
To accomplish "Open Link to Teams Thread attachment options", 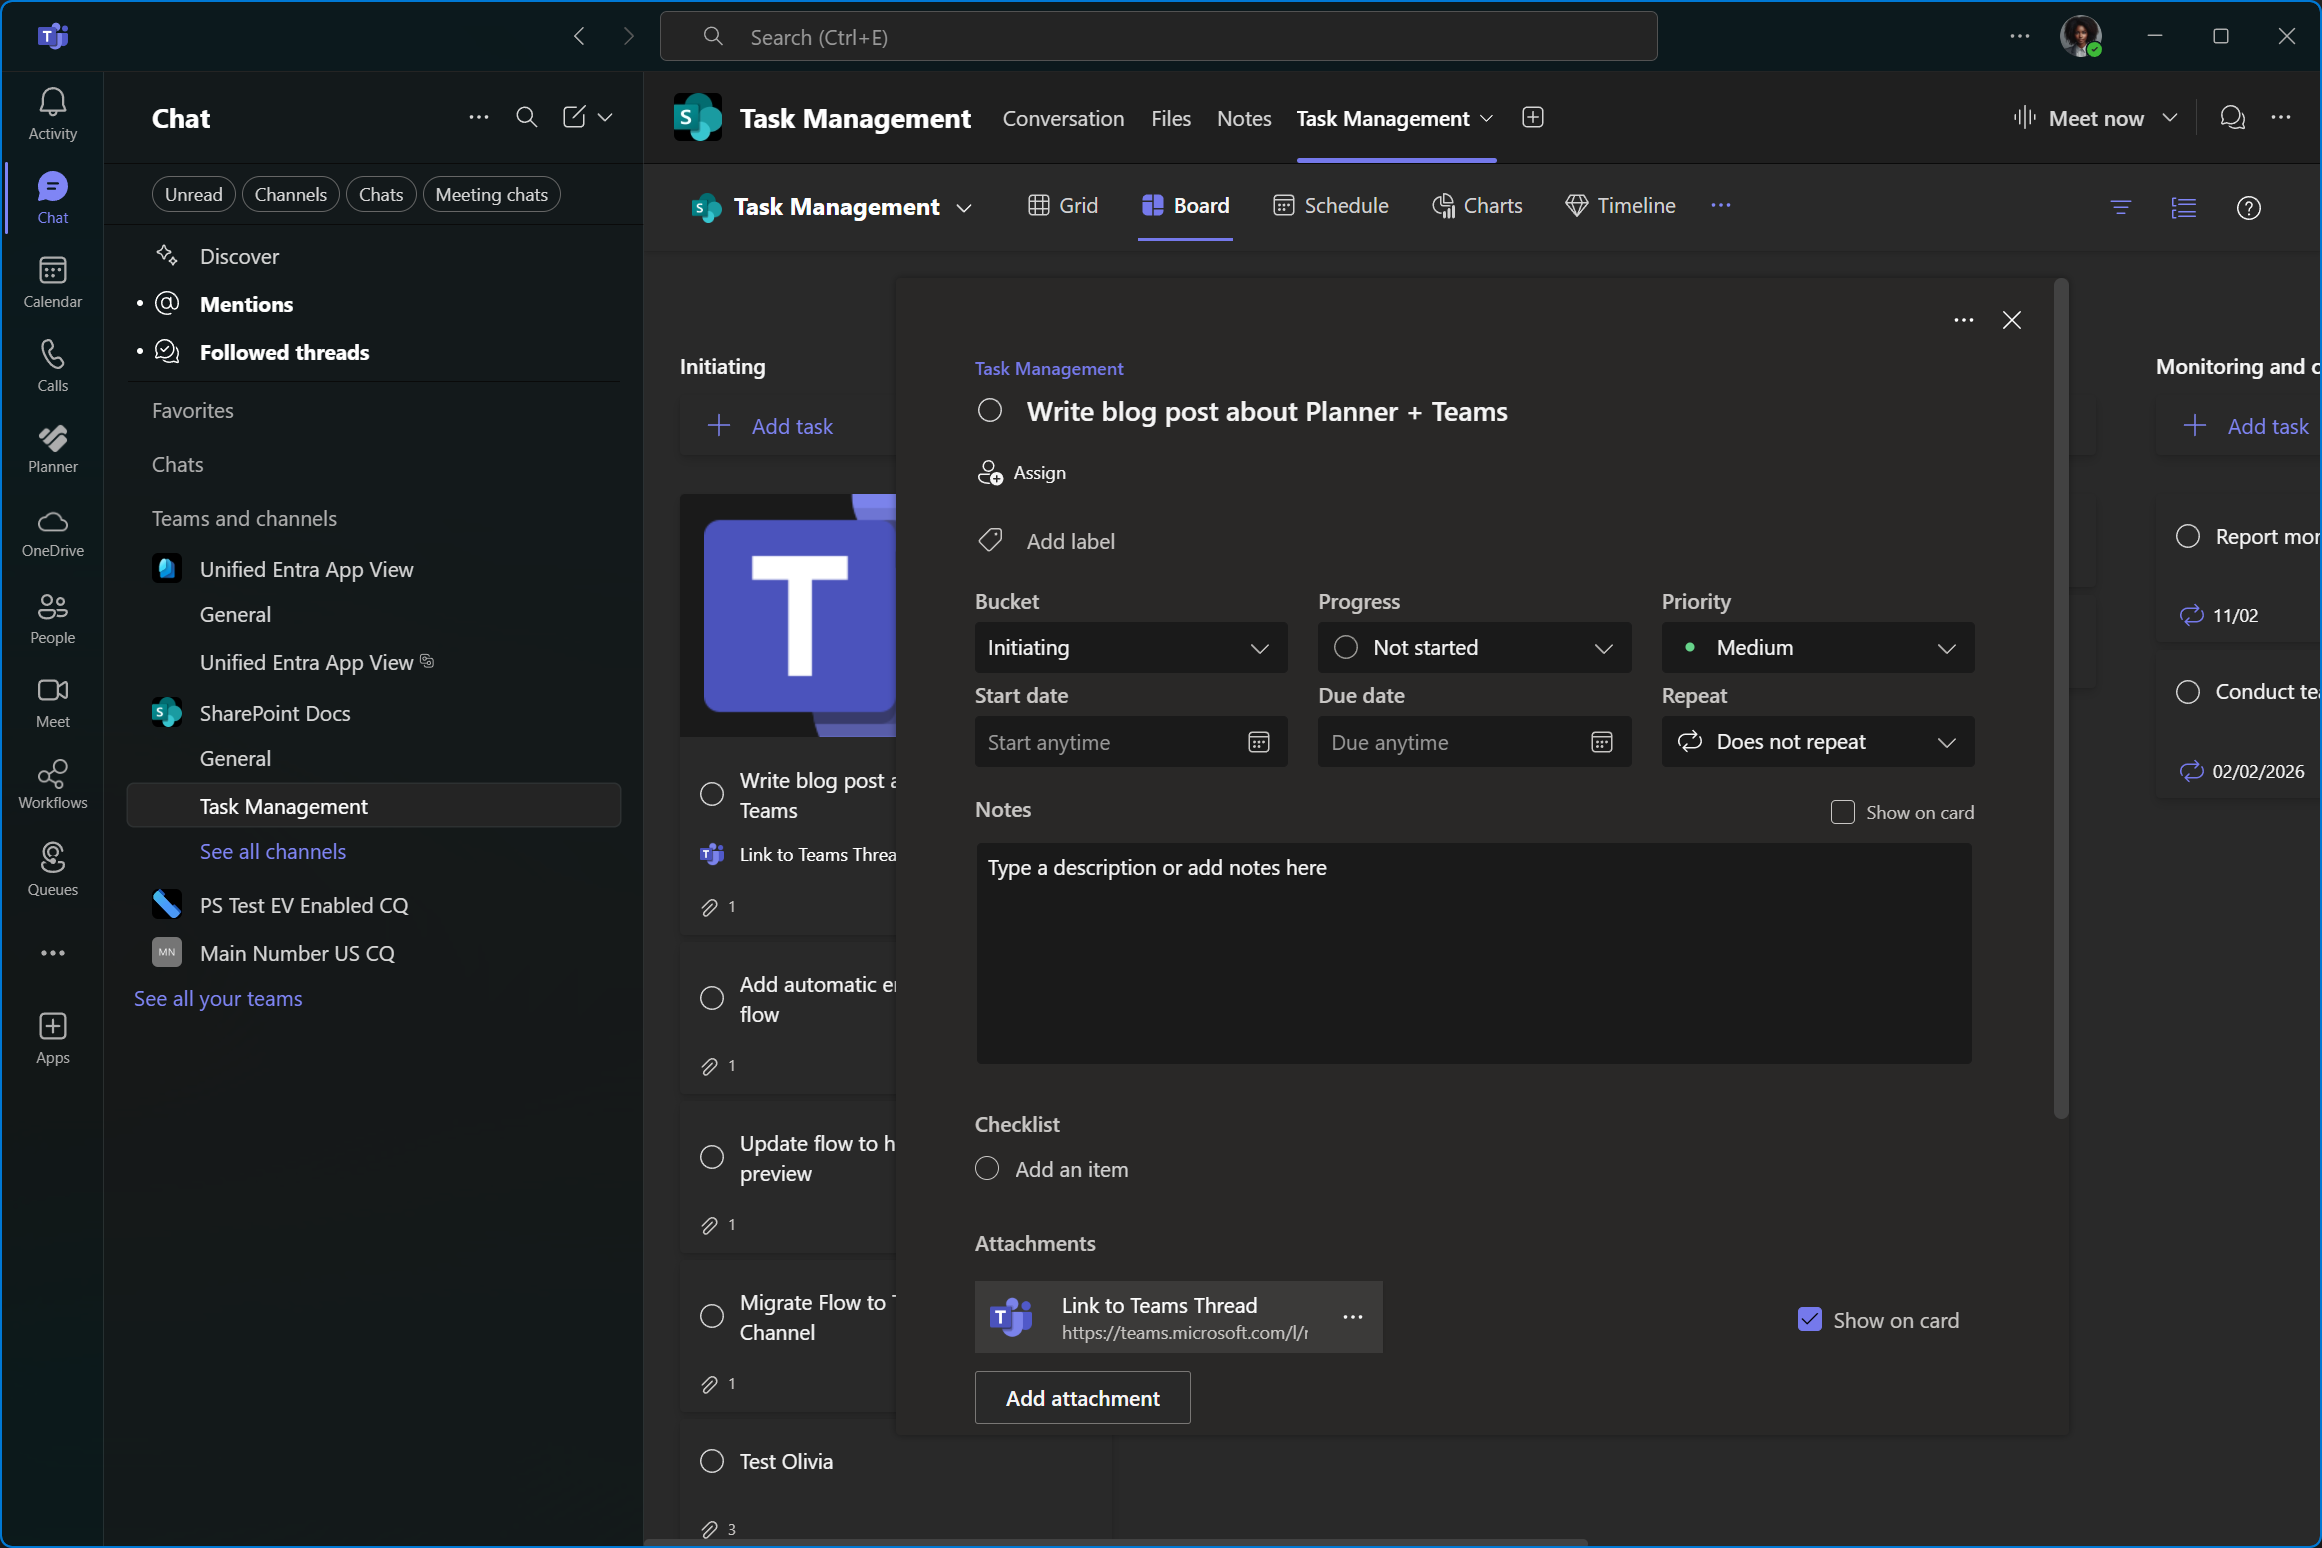I will (x=1353, y=1317).
